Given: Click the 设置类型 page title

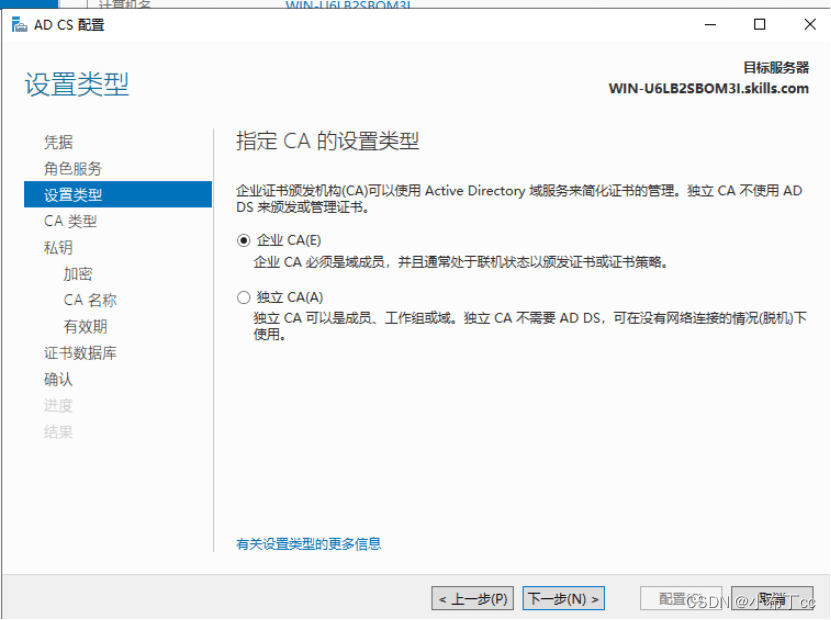Looking at the screenshot, I should pos(77,84).
